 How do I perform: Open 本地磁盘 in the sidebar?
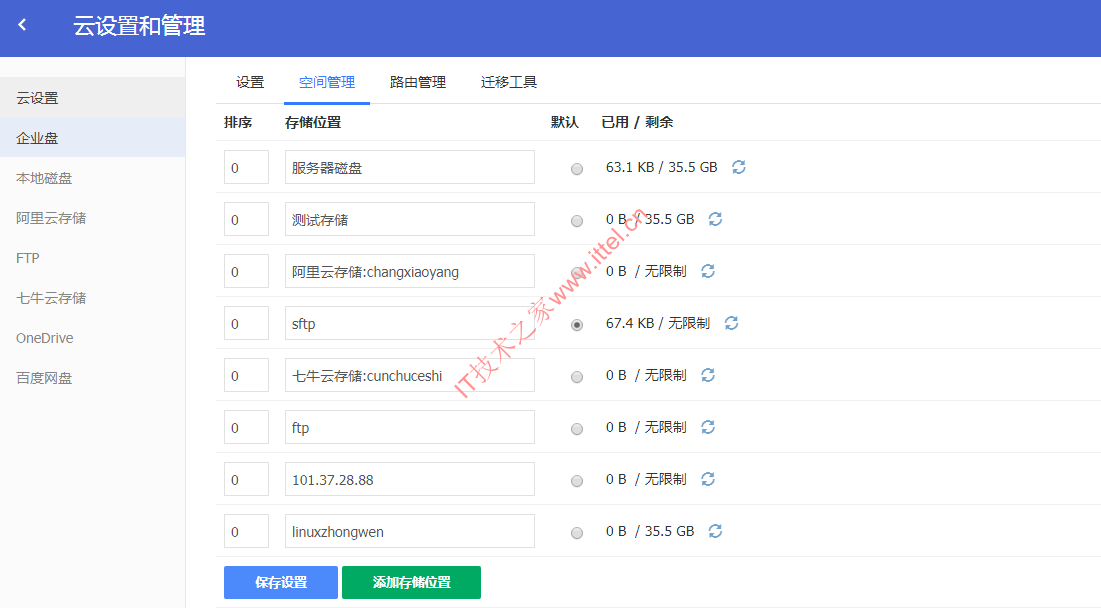click(x=93, y=178)
